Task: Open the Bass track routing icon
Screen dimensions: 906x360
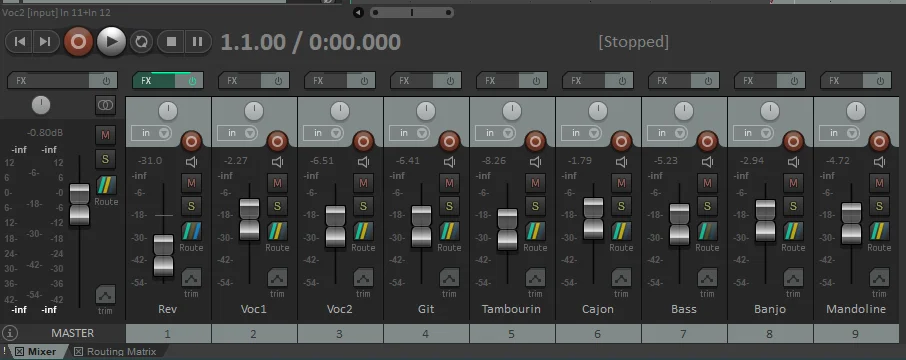Action: 707,231
